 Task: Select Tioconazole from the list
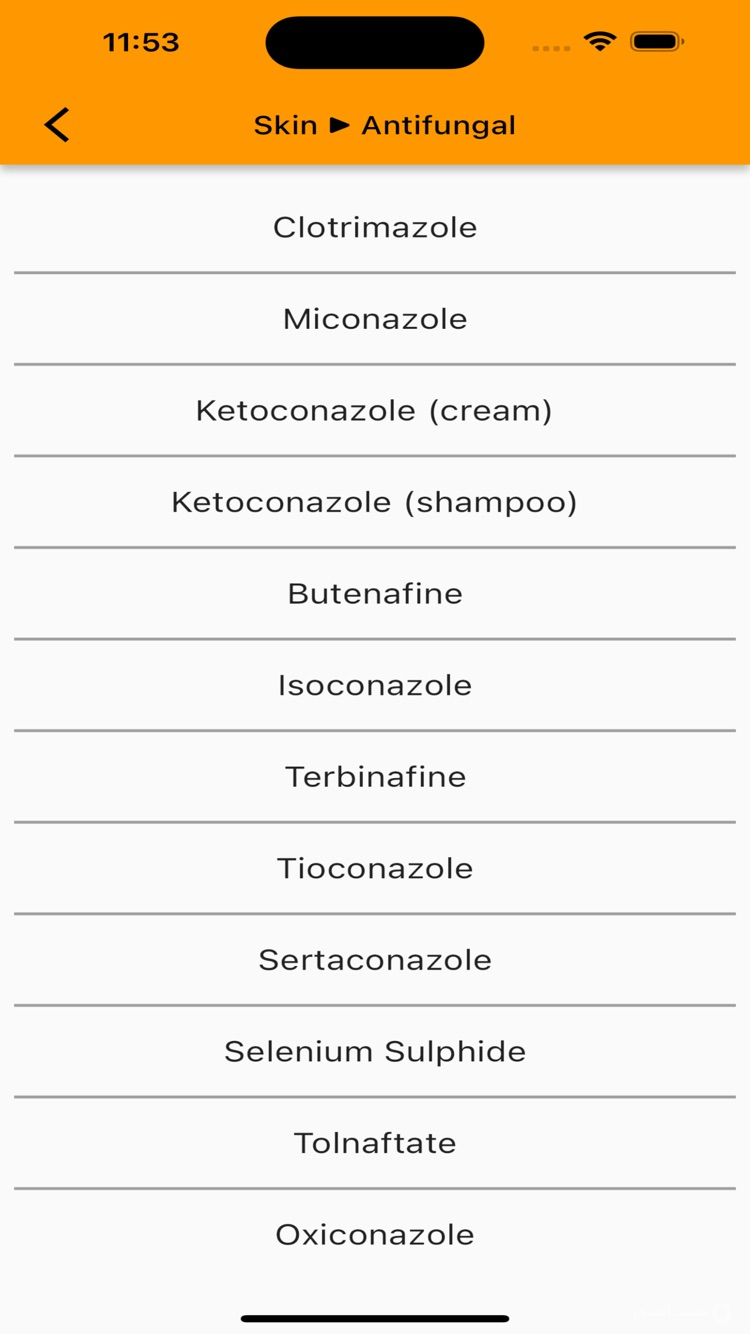(375, 868)
